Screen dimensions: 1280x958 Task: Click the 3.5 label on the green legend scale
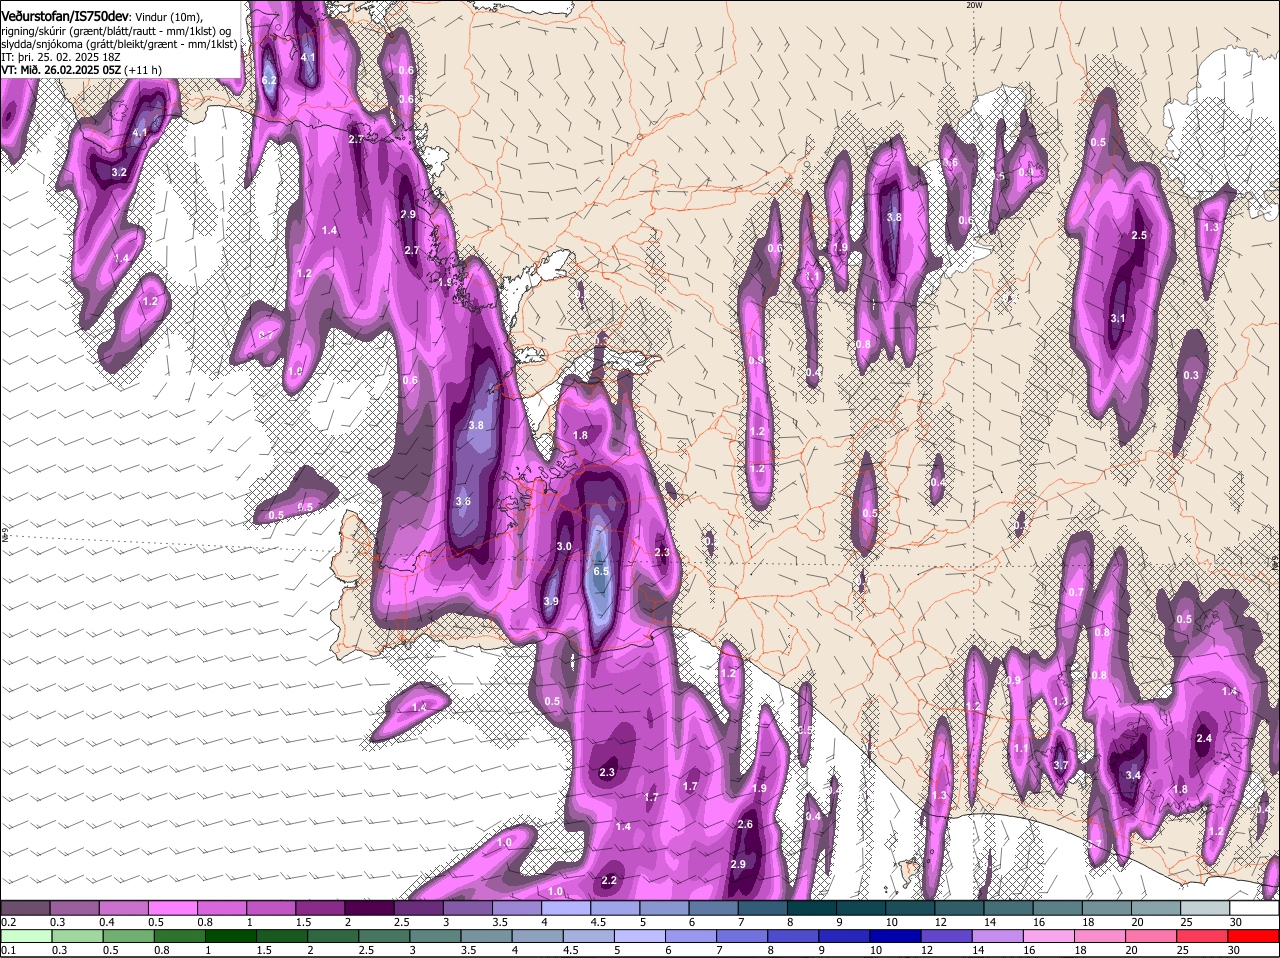tap(467, 950)
